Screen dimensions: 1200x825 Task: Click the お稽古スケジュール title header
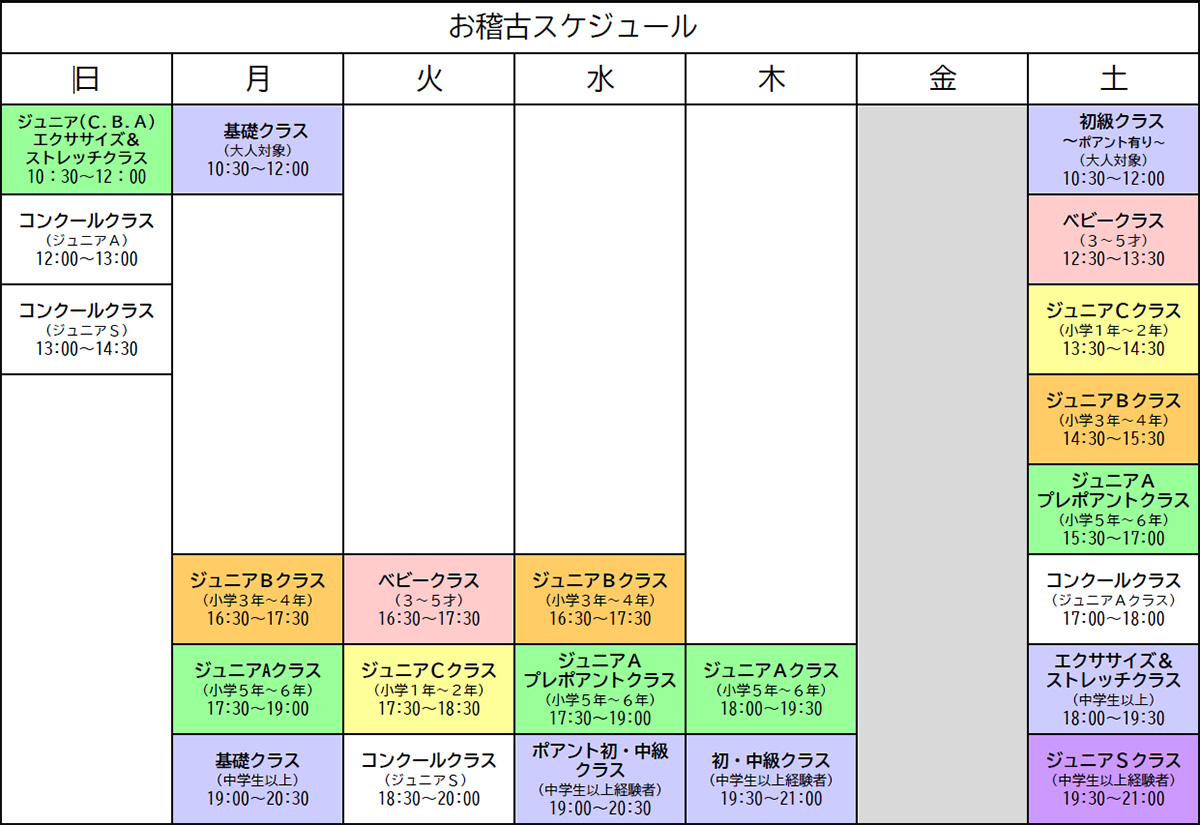(x=600, y=27)
